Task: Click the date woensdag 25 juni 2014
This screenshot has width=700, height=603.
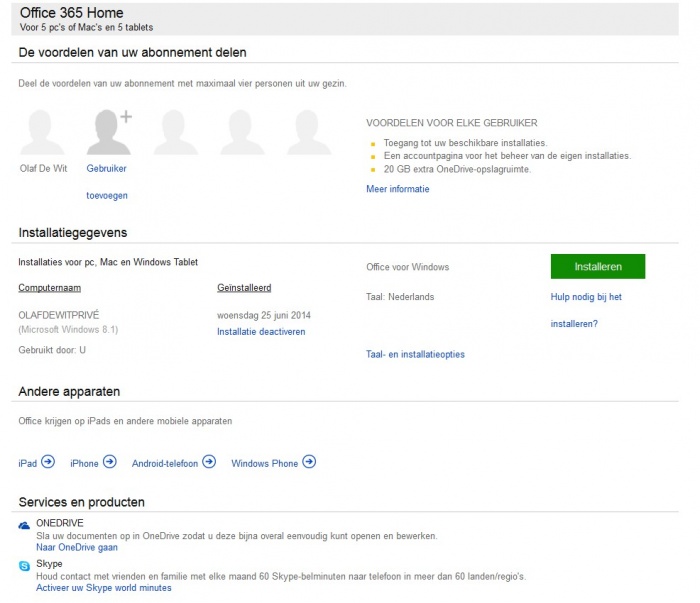Action: click(x=264, y=315)
